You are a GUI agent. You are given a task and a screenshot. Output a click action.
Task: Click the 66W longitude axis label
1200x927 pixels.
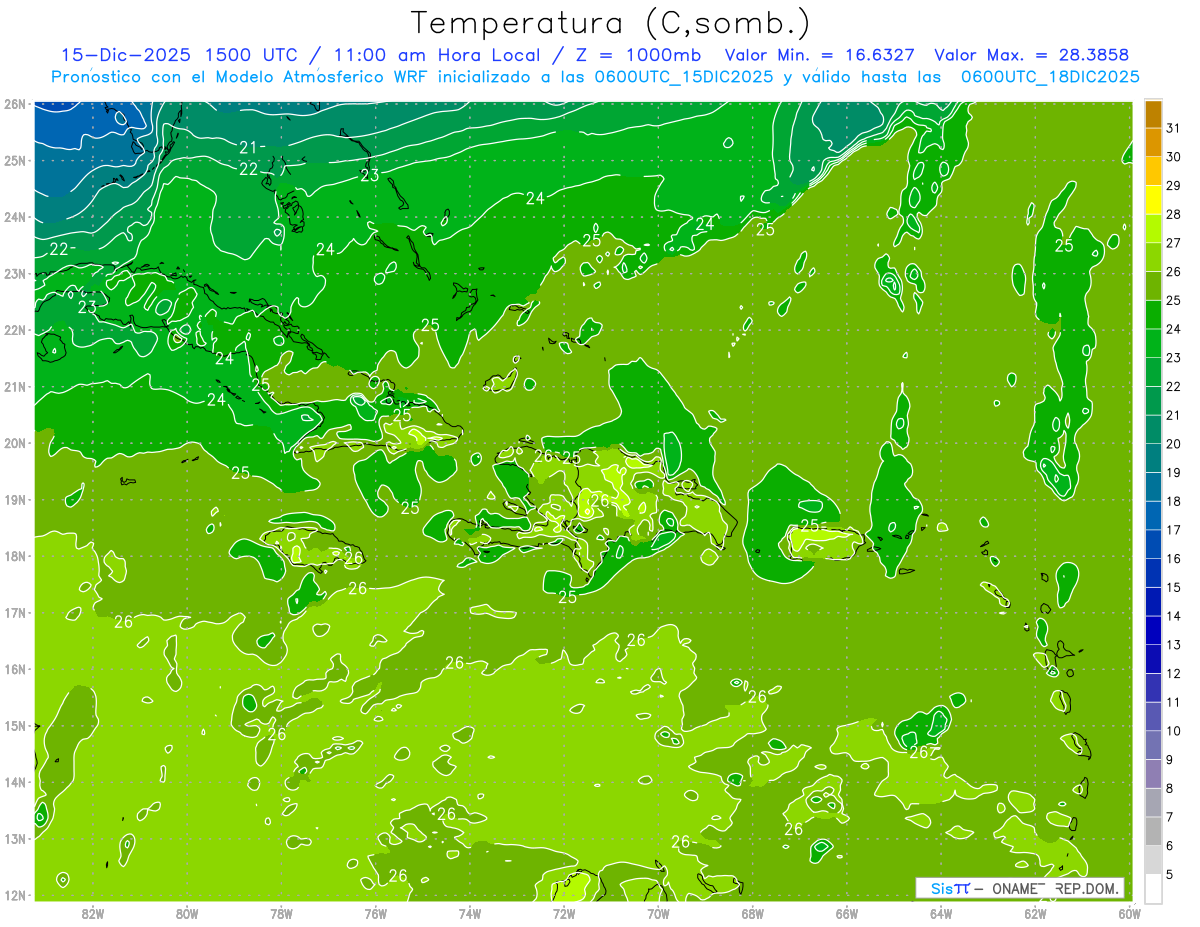(x=847, y=913)
